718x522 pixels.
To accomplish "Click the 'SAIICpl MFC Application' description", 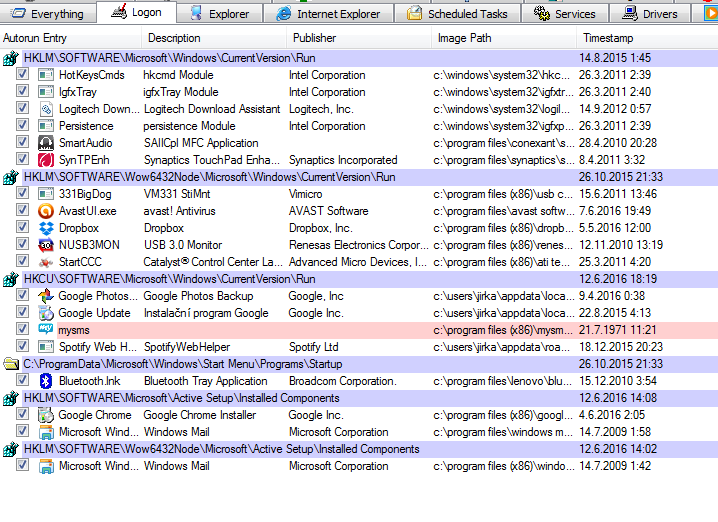I will pos(201,143).
